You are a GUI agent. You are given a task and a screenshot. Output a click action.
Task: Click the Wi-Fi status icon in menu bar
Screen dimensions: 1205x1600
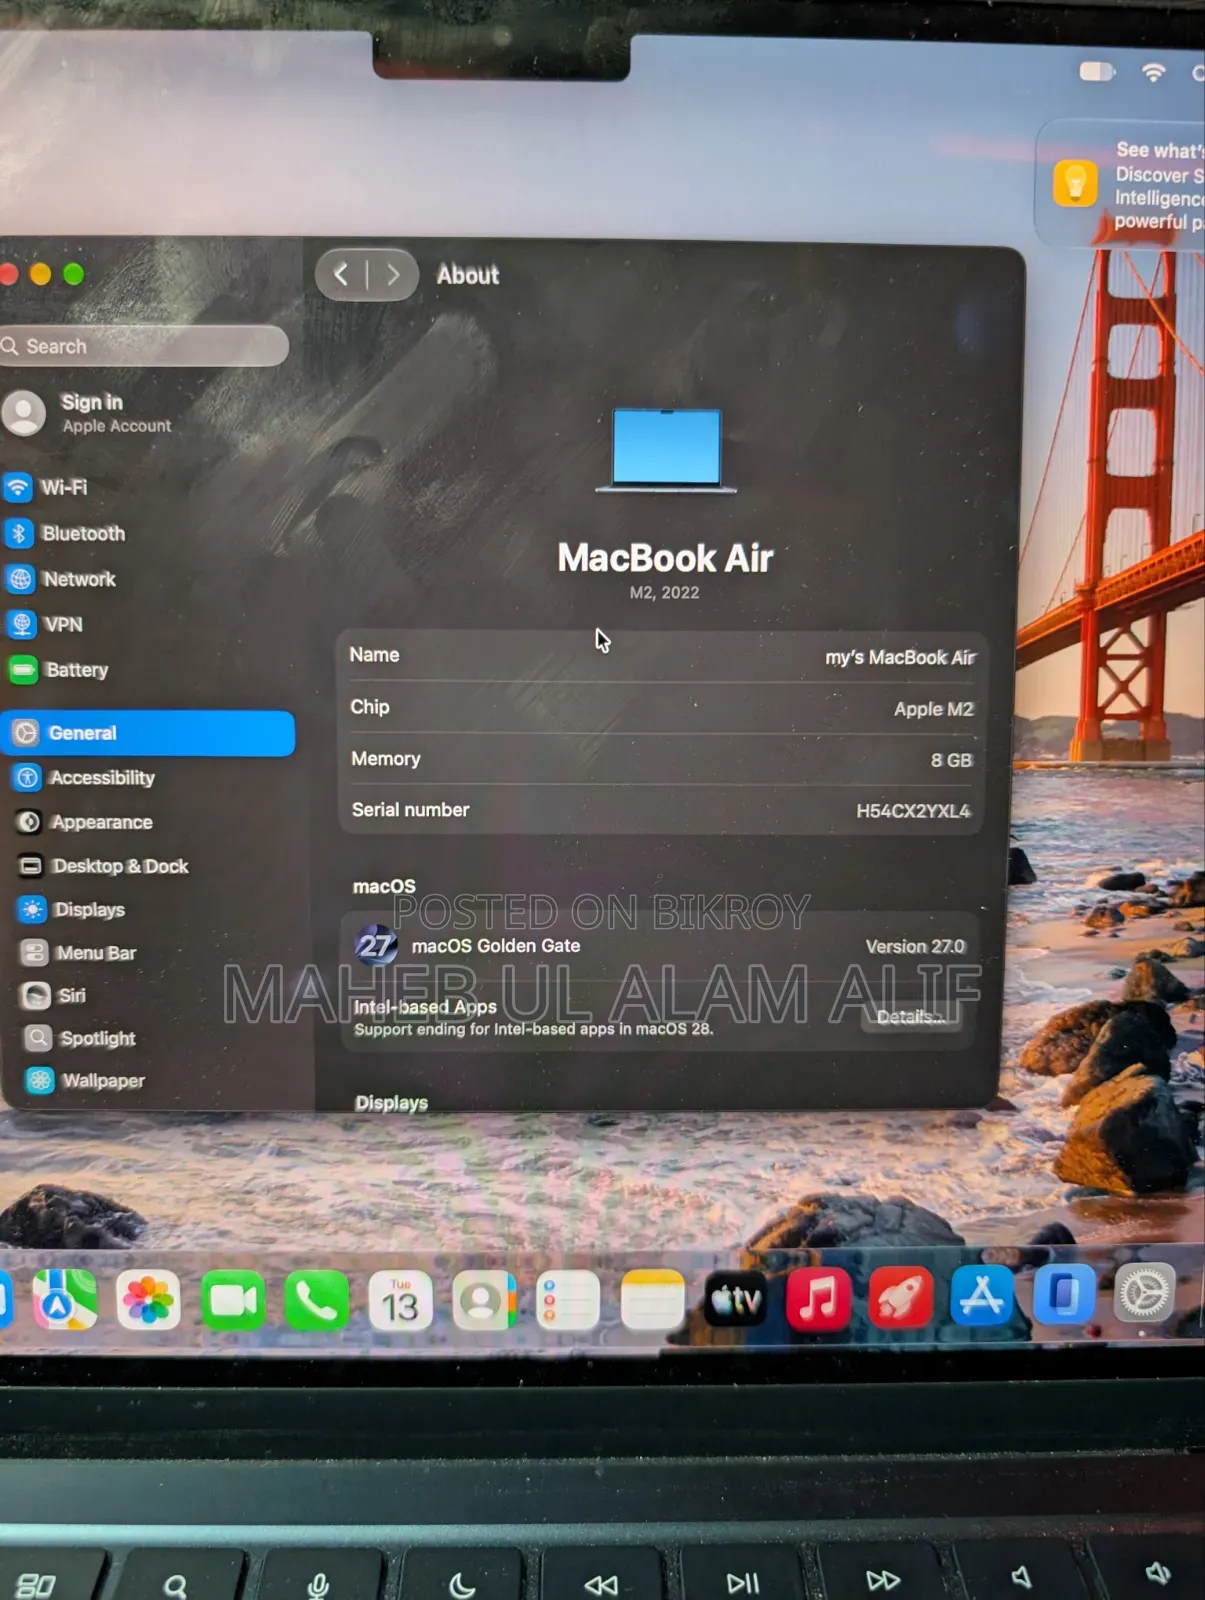pos(1154,71)
